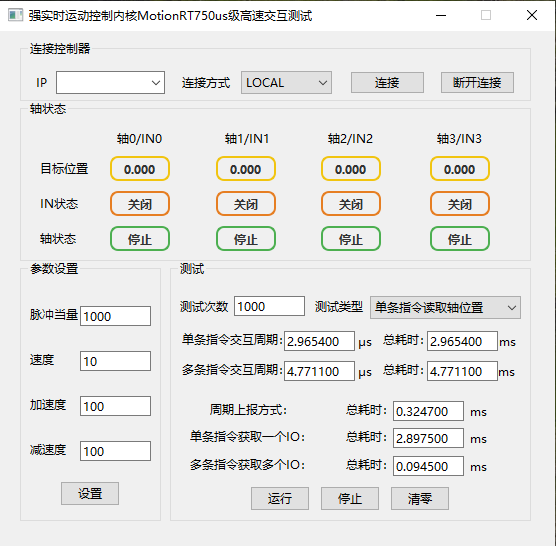
Task: Click the 轴1/IN1 关闭 IN status indicator
Action: (246, 204)
